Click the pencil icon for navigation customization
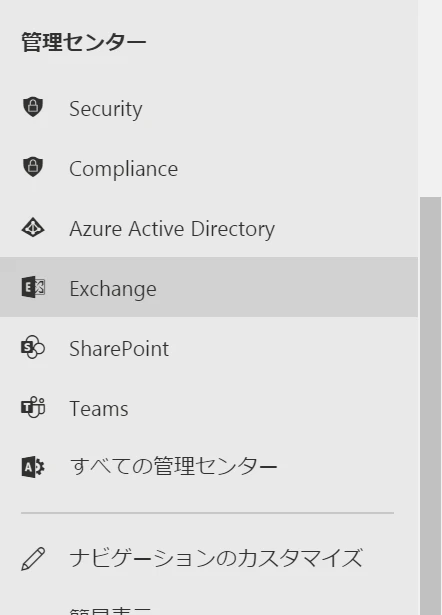442x615 pixels. pyautogui.click(x=33, y=559)
